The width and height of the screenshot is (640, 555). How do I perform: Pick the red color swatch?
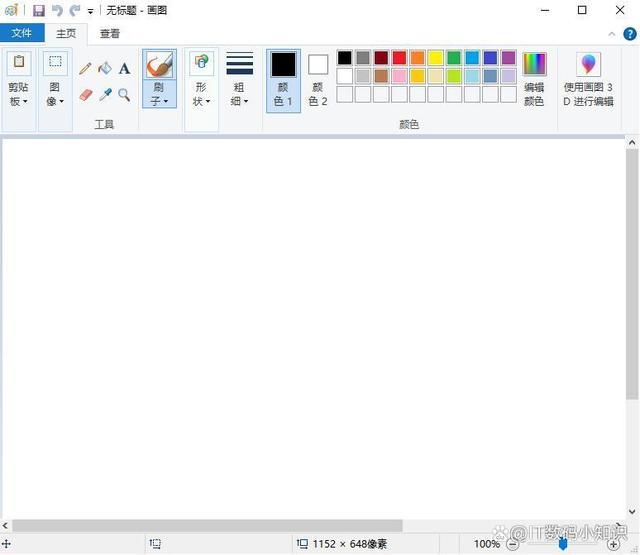coord(399,58)
